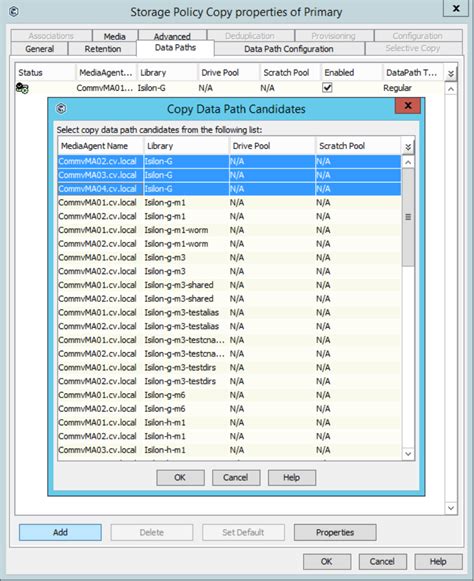Select the Data Paths tab
474x581 pixels.
tap(175, 48)
